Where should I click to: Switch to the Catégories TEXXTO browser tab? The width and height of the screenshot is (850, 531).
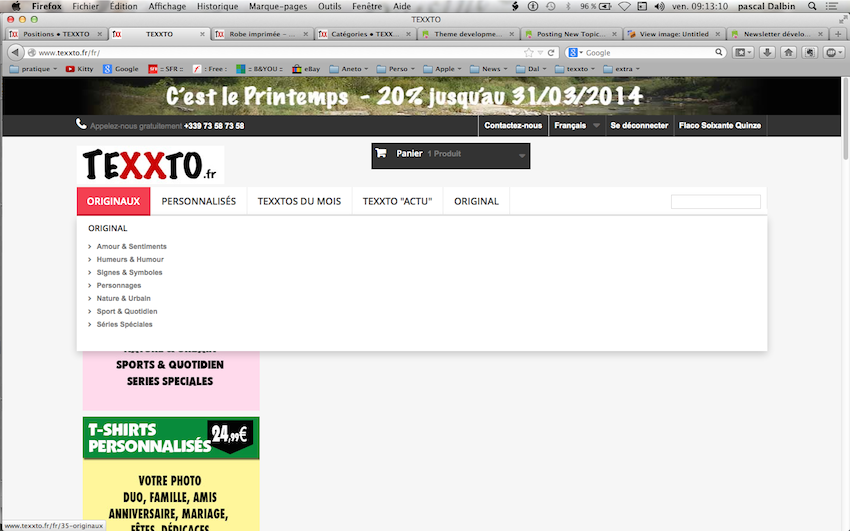[x=365, y=34]
